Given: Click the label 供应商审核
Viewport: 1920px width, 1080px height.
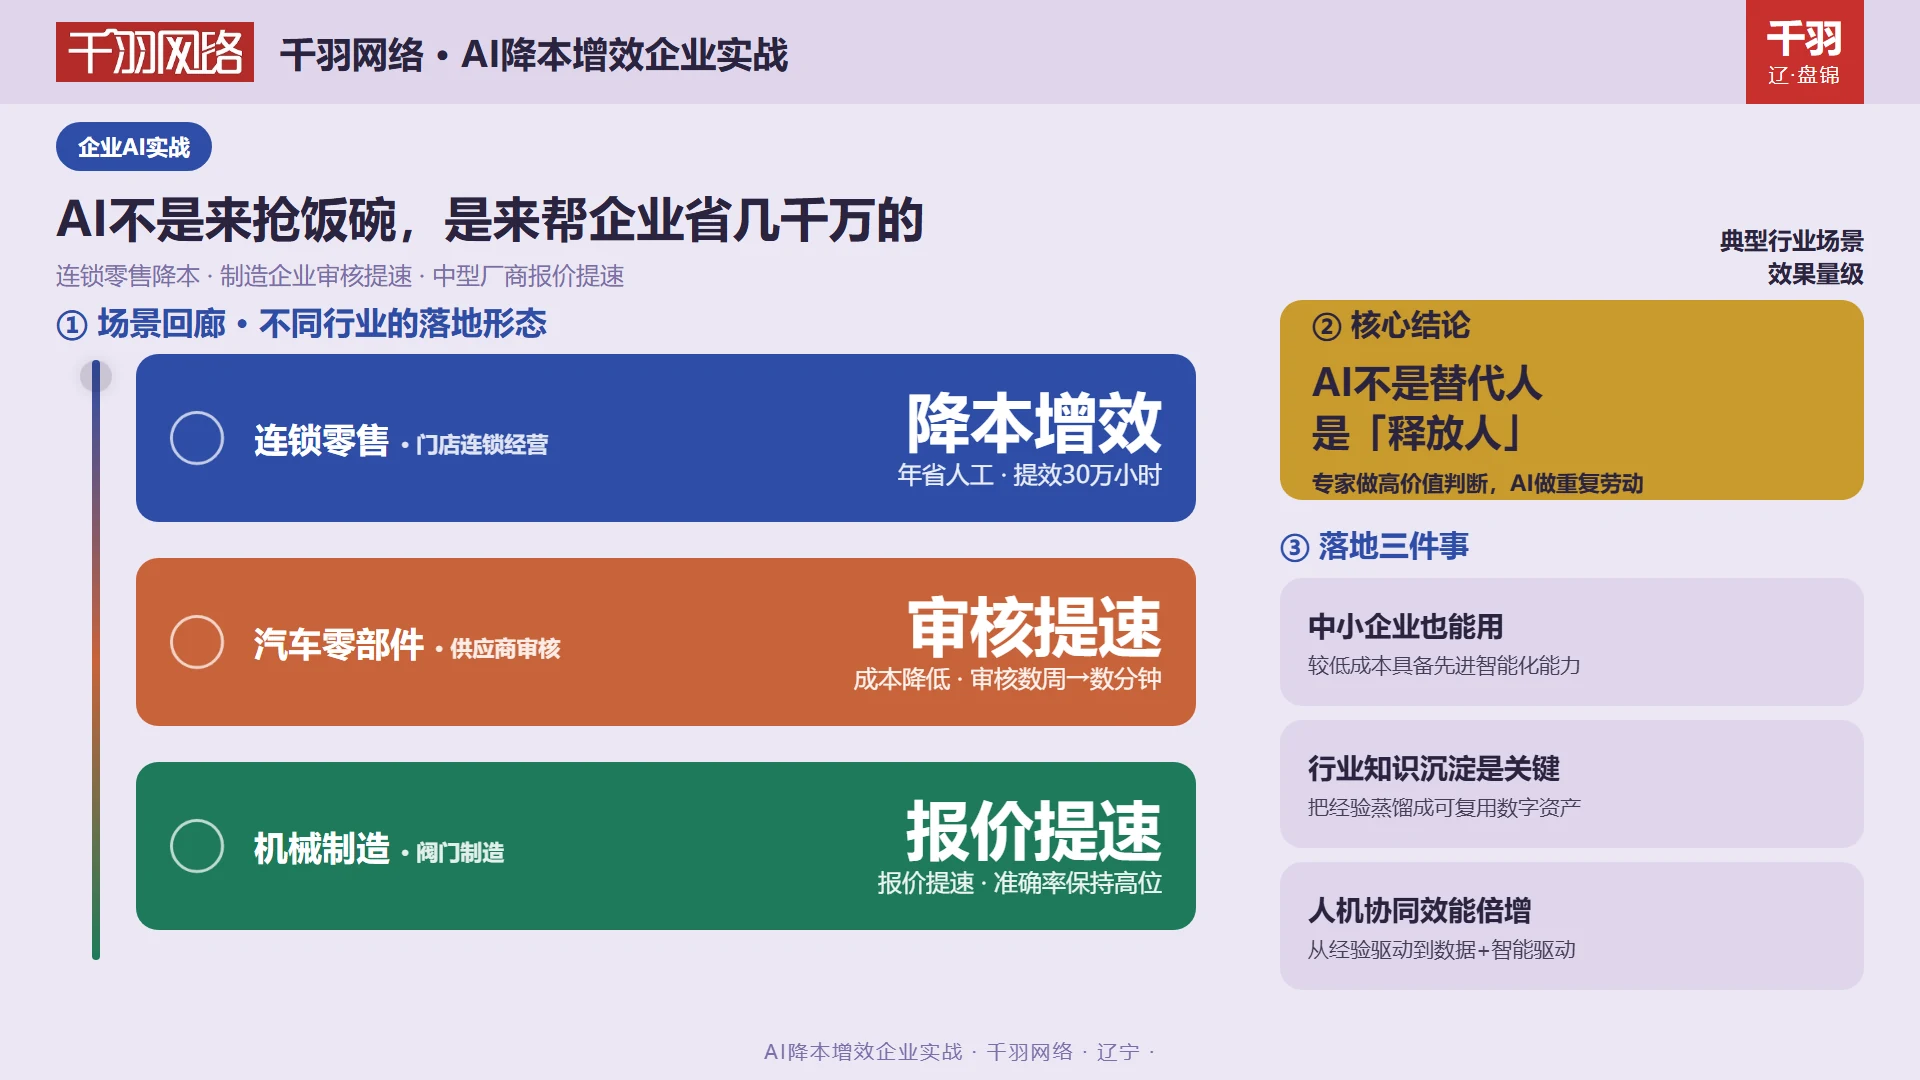Looking at the screenshot, I should tap(505, 648).
